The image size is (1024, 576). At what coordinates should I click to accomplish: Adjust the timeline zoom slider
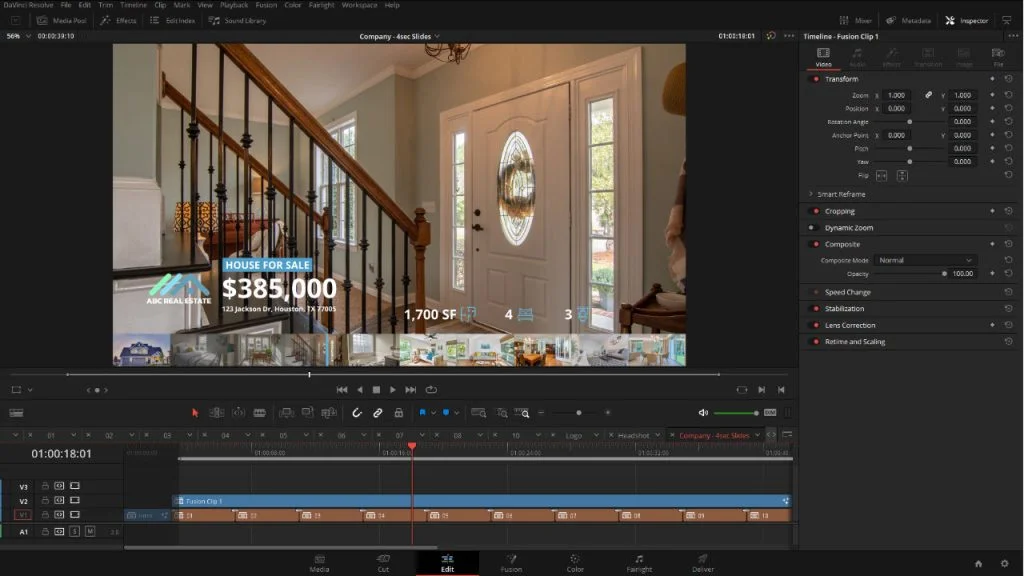coord(579,413)
